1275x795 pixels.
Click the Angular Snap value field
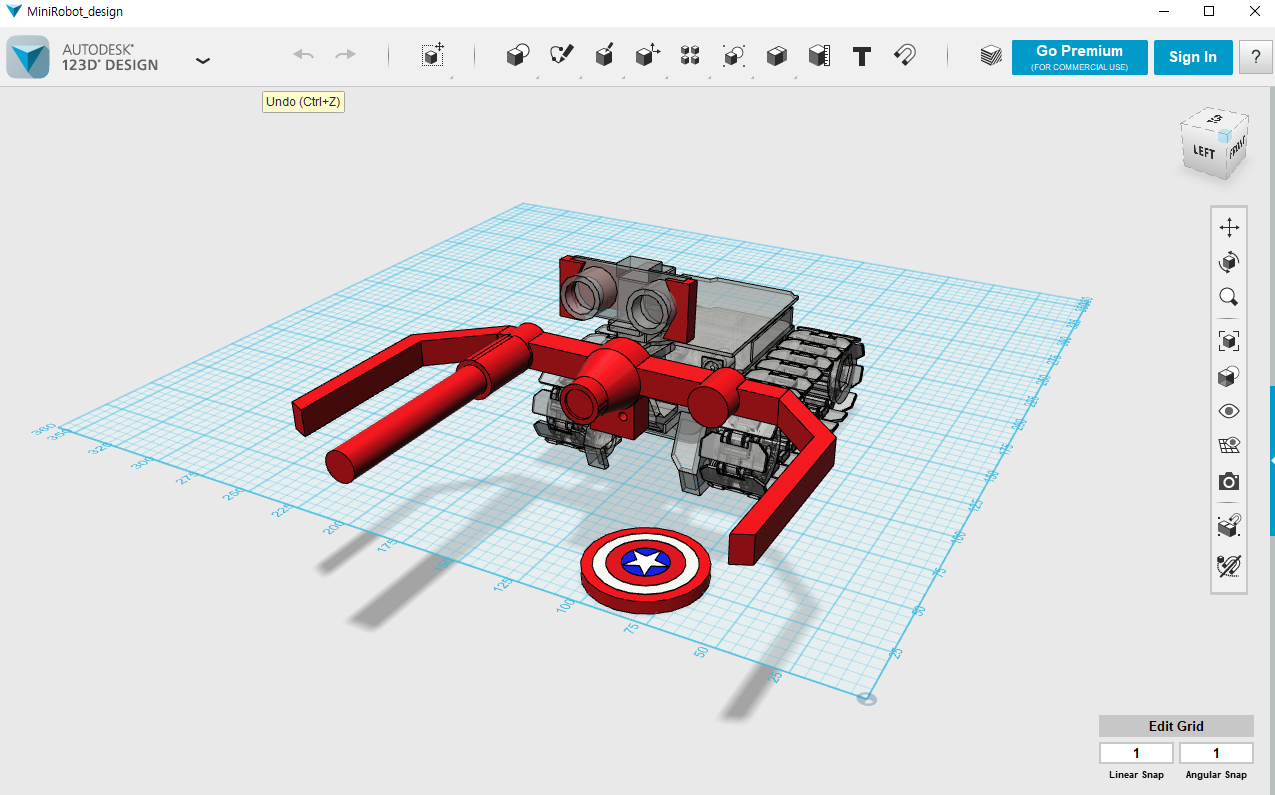(1216, 753)
